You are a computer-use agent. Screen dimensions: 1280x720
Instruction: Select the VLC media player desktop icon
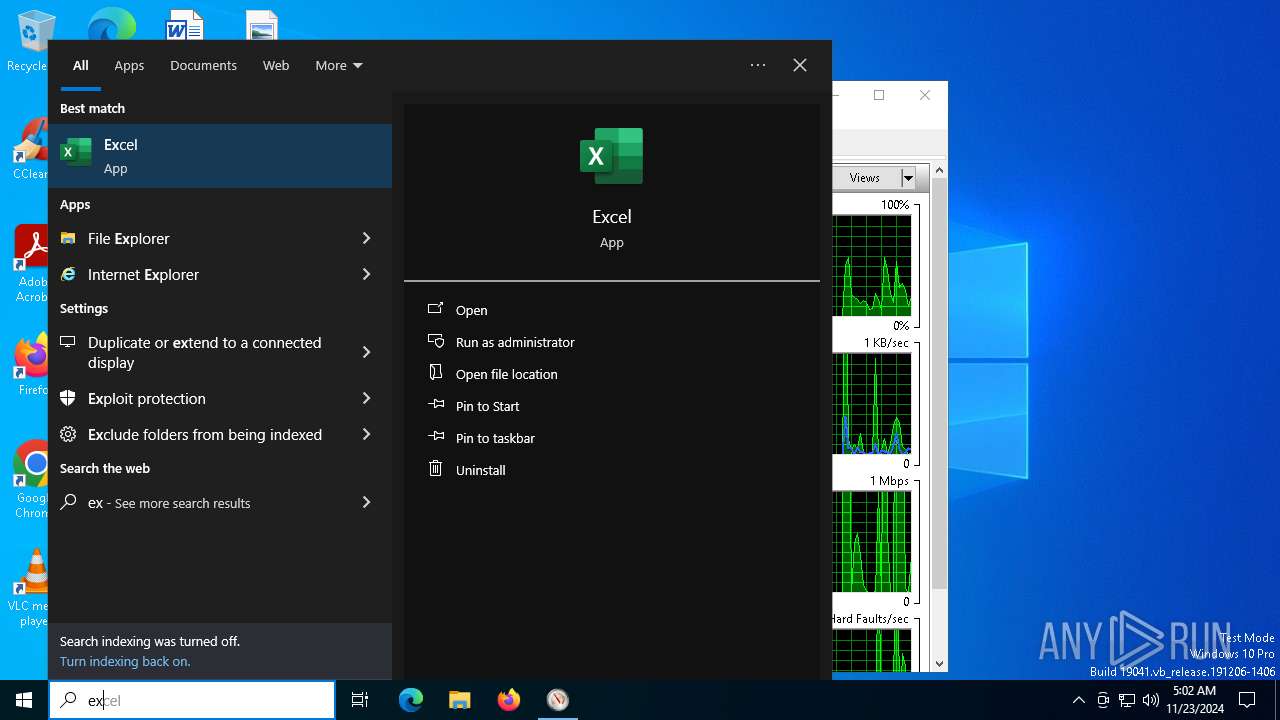coord(30,588)
